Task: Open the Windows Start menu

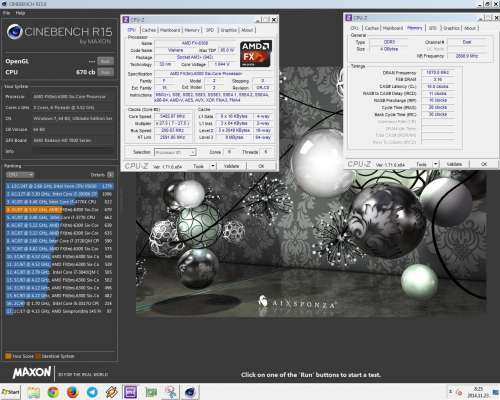Action: coord(10,392)
